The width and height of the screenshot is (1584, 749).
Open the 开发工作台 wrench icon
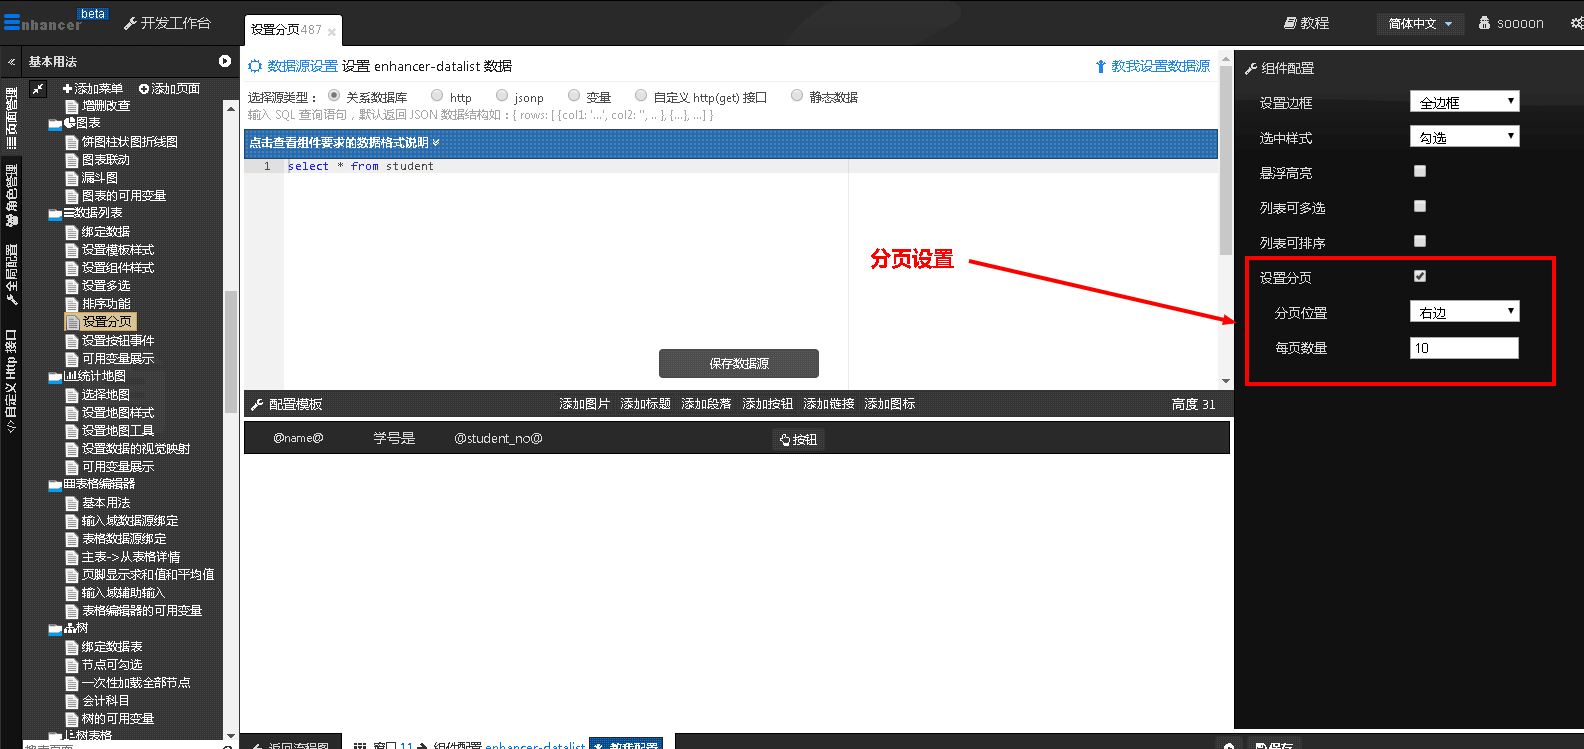tap(130, 23)
